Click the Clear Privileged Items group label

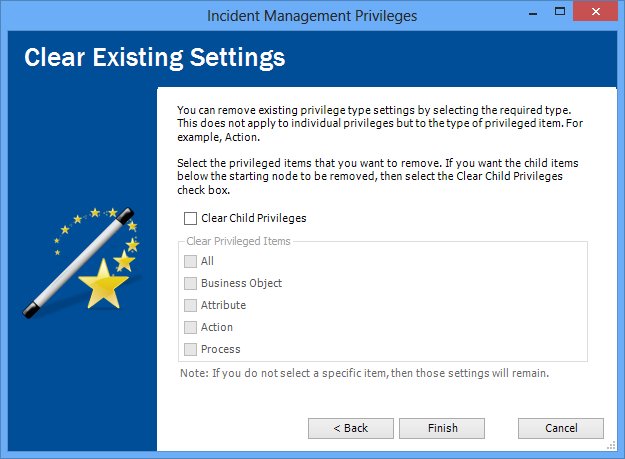238,241
